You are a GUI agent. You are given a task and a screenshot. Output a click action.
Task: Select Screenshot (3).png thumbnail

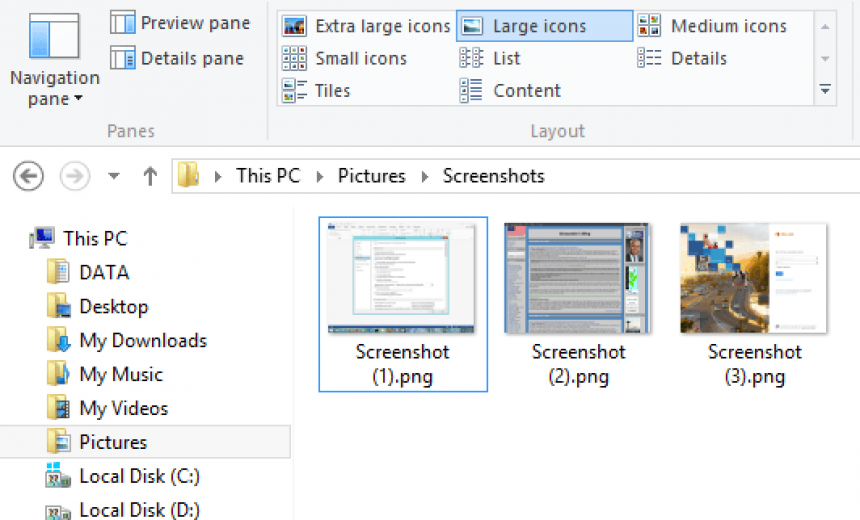point(754,278)
